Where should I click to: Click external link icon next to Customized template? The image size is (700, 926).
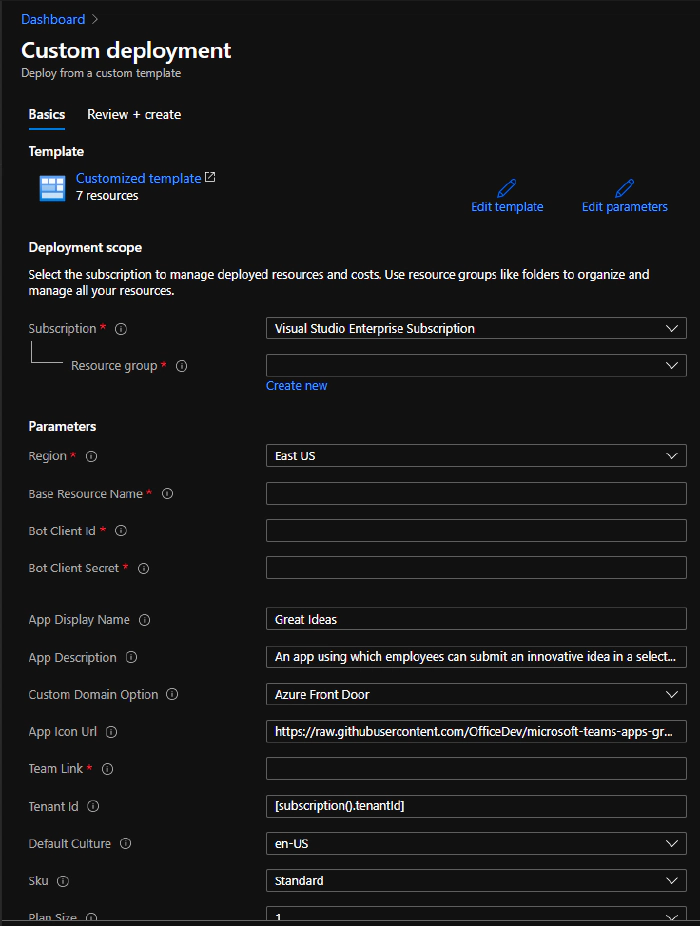pyautogui.click(x=210, y=177)
